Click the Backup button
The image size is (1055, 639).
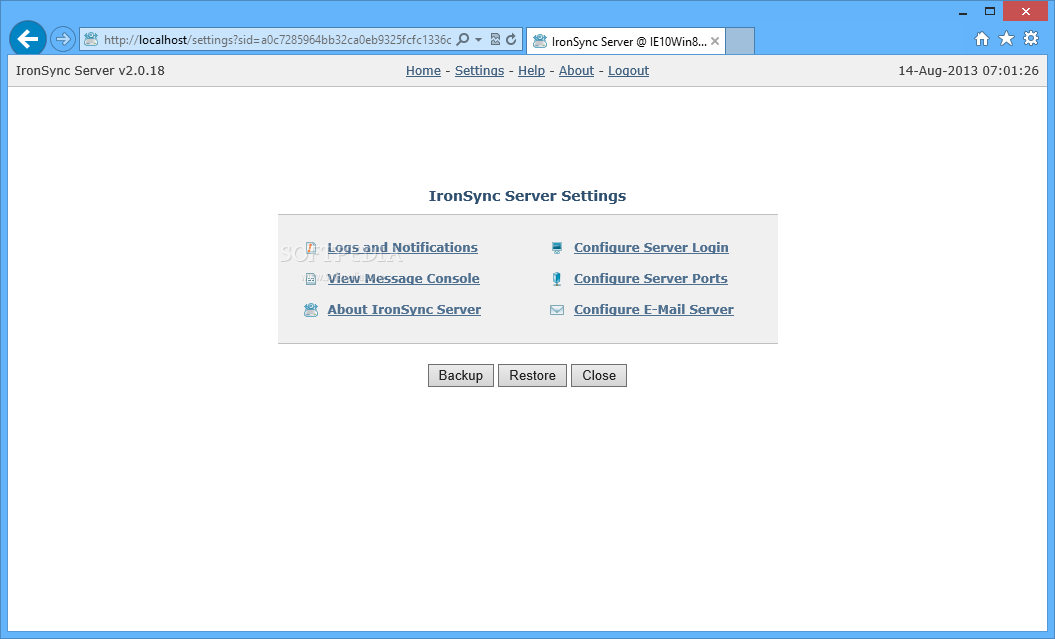click(461, 375)
